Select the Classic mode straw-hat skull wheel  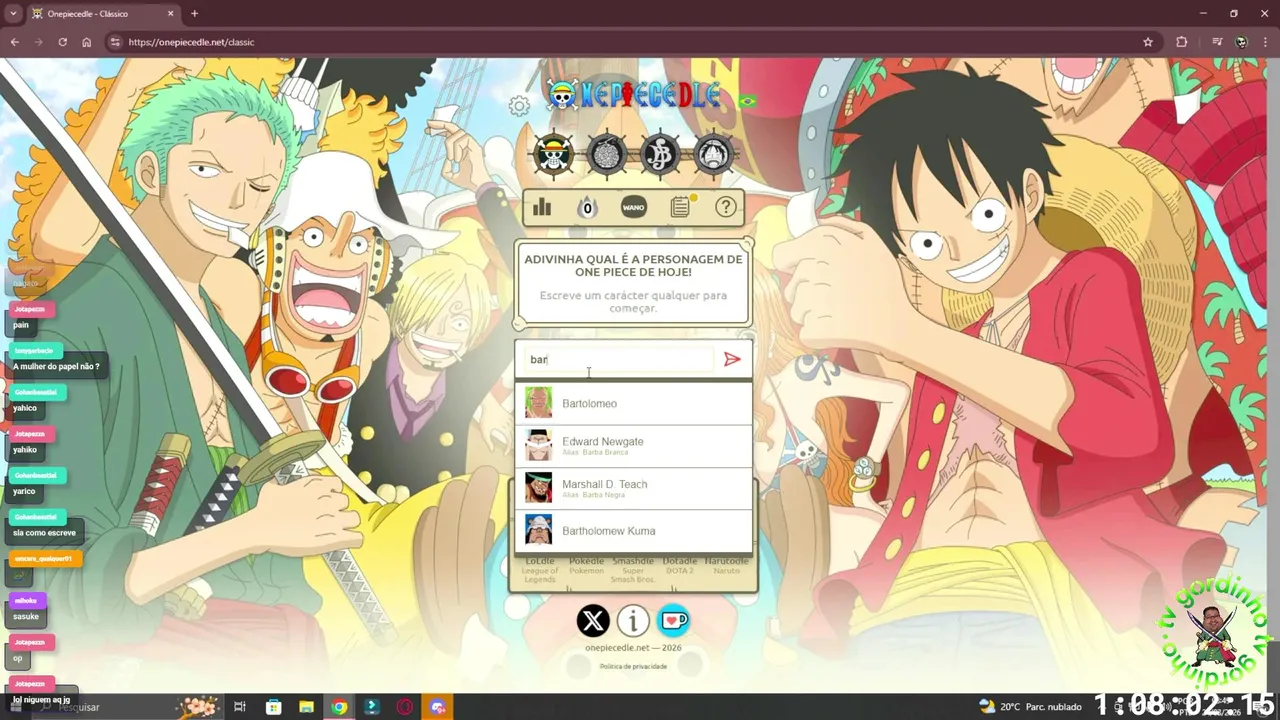click(x=553, y=155)
